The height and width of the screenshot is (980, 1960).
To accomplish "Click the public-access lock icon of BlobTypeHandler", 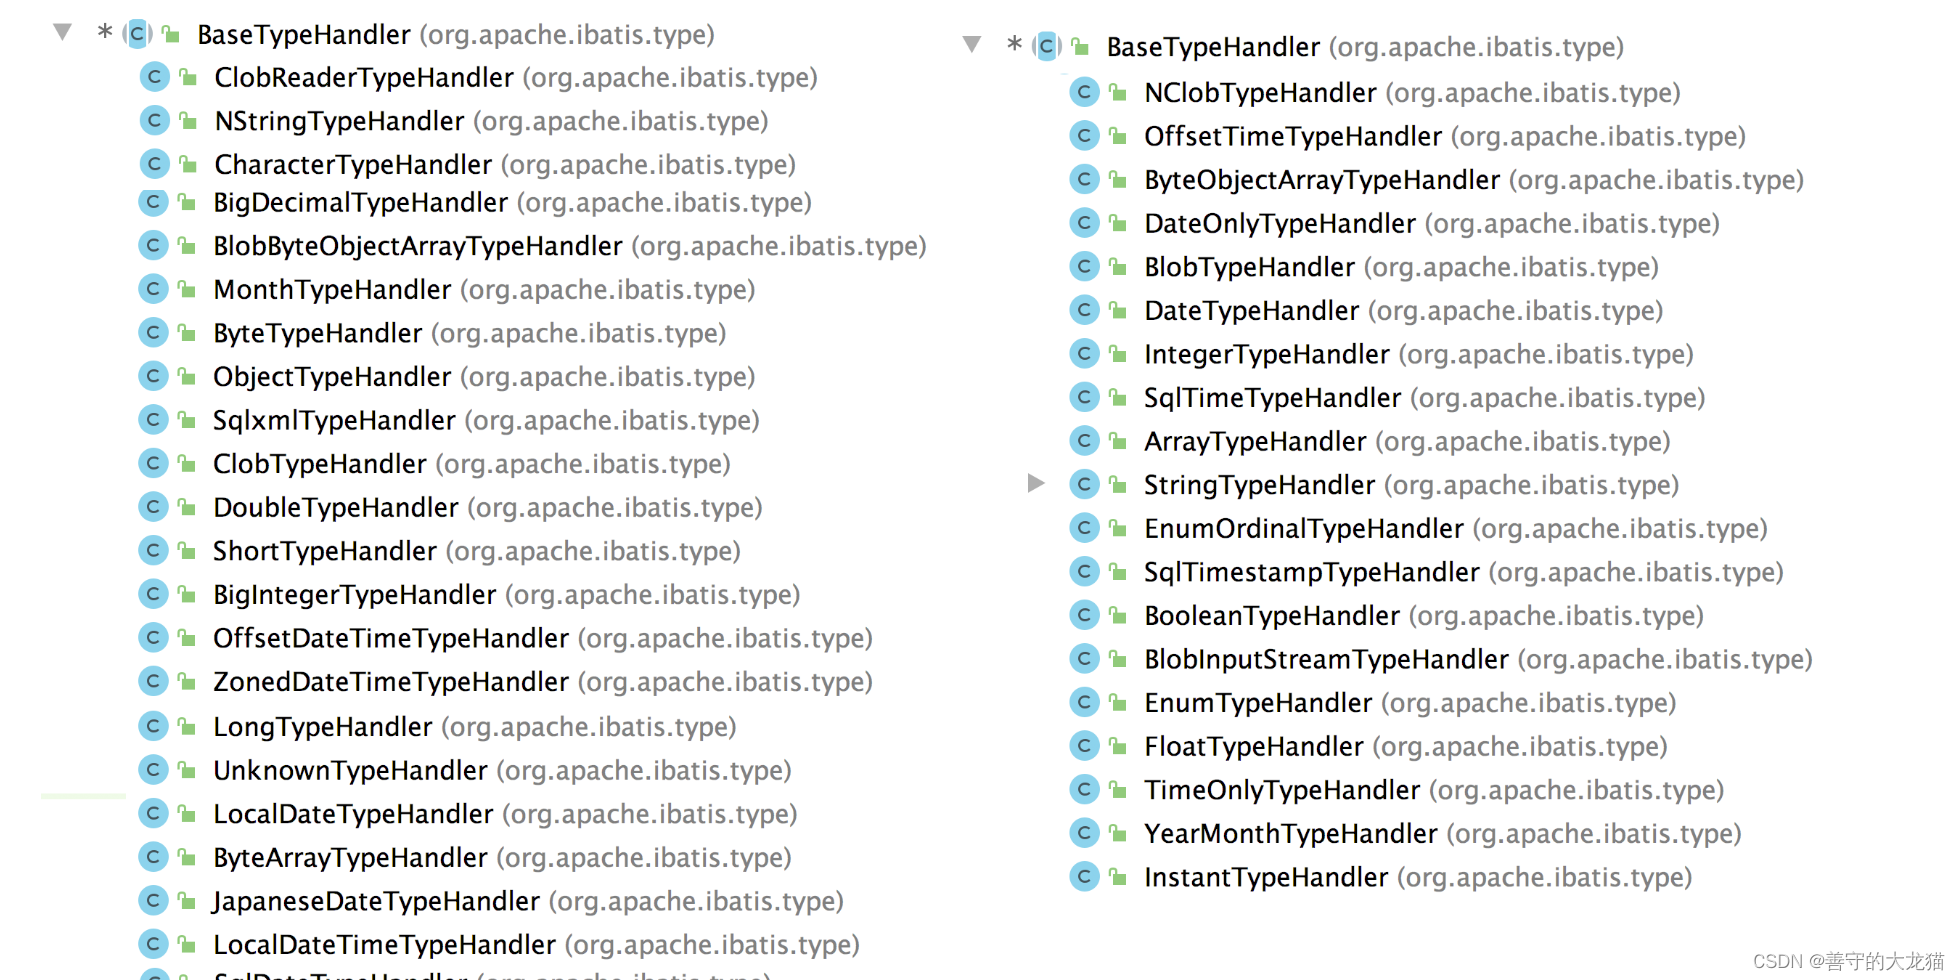I will coord(1118,267).
